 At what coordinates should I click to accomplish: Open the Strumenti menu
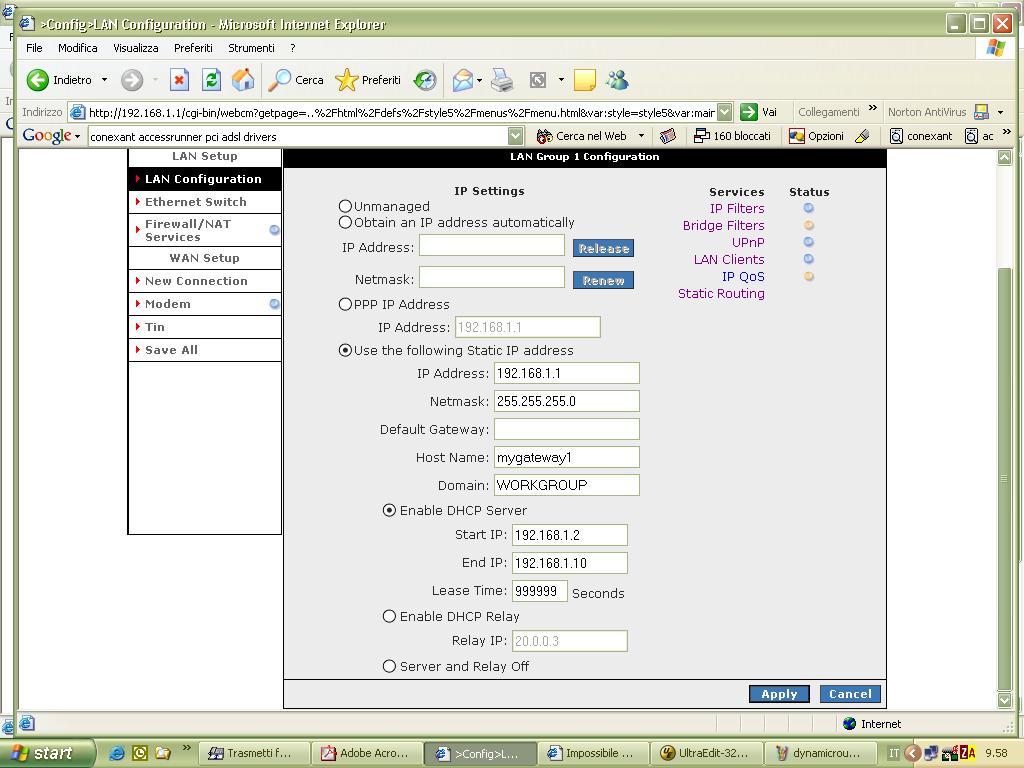(251, 48)
